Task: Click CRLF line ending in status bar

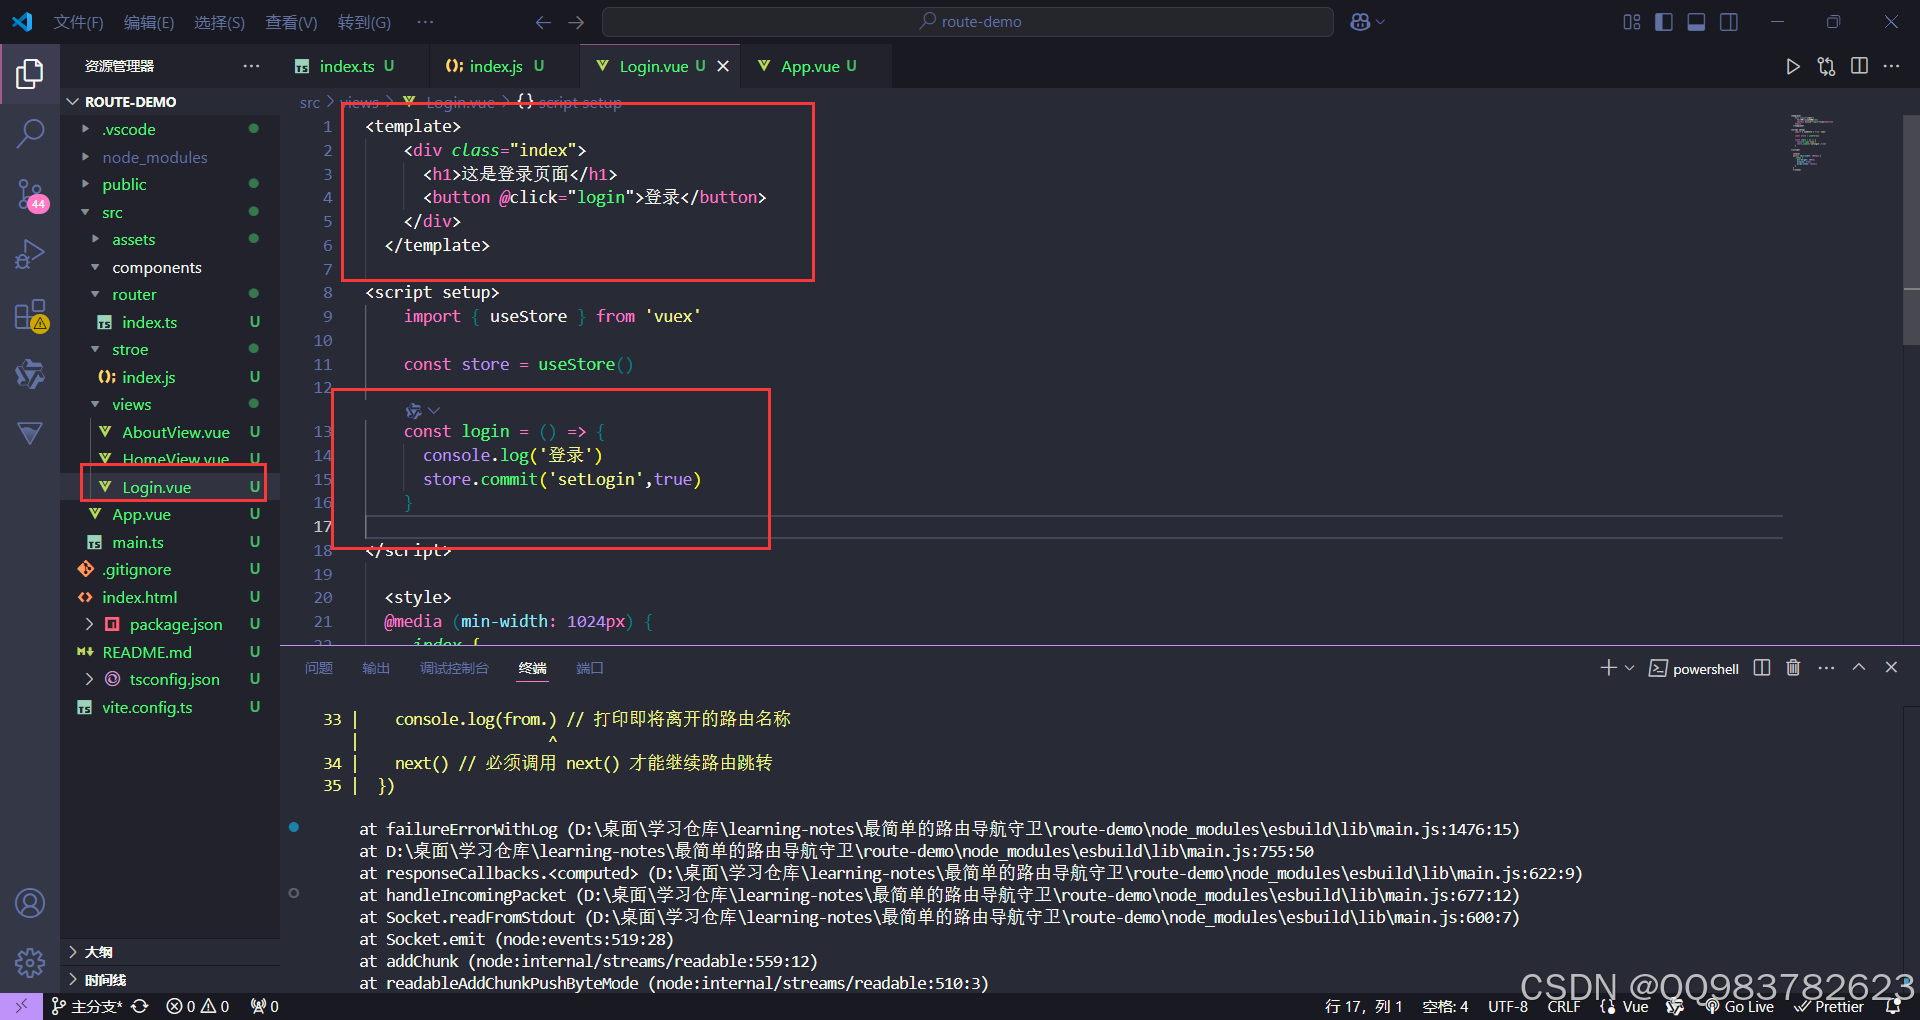Action: click(1564, 1007)
